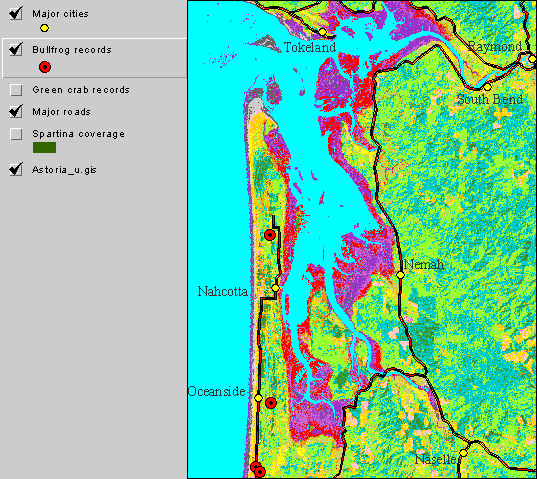Click the Oceanside map label

click(217, 391)
